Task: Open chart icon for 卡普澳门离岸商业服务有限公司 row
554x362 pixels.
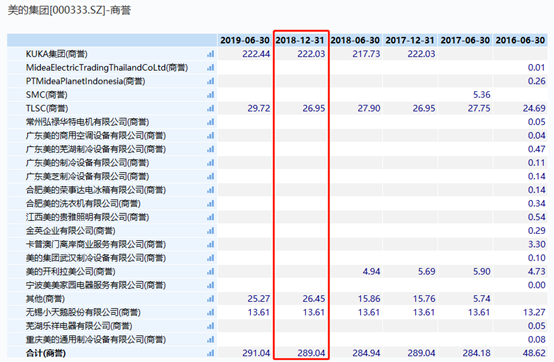Action: [x=211, y=244]
